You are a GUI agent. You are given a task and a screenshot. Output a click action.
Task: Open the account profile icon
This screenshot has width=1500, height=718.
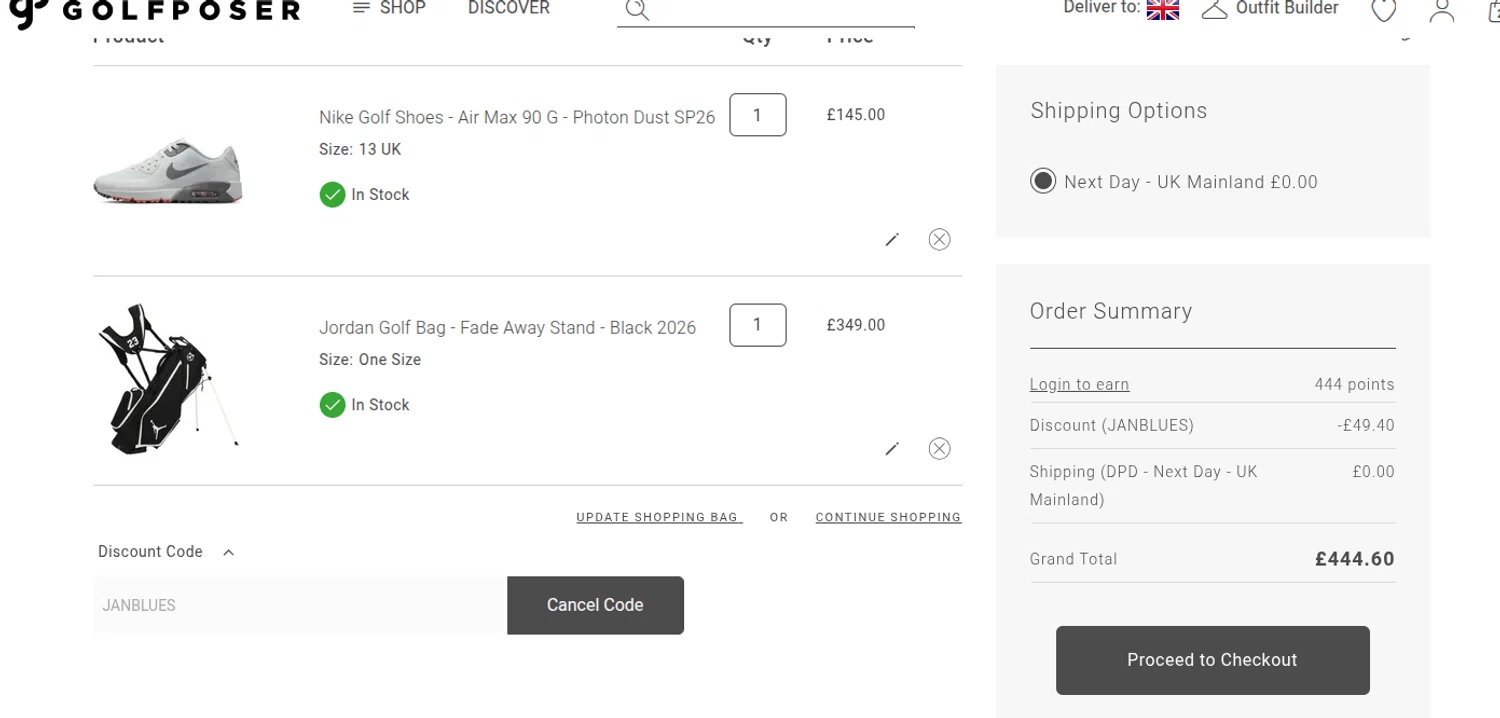(1441, 11)
